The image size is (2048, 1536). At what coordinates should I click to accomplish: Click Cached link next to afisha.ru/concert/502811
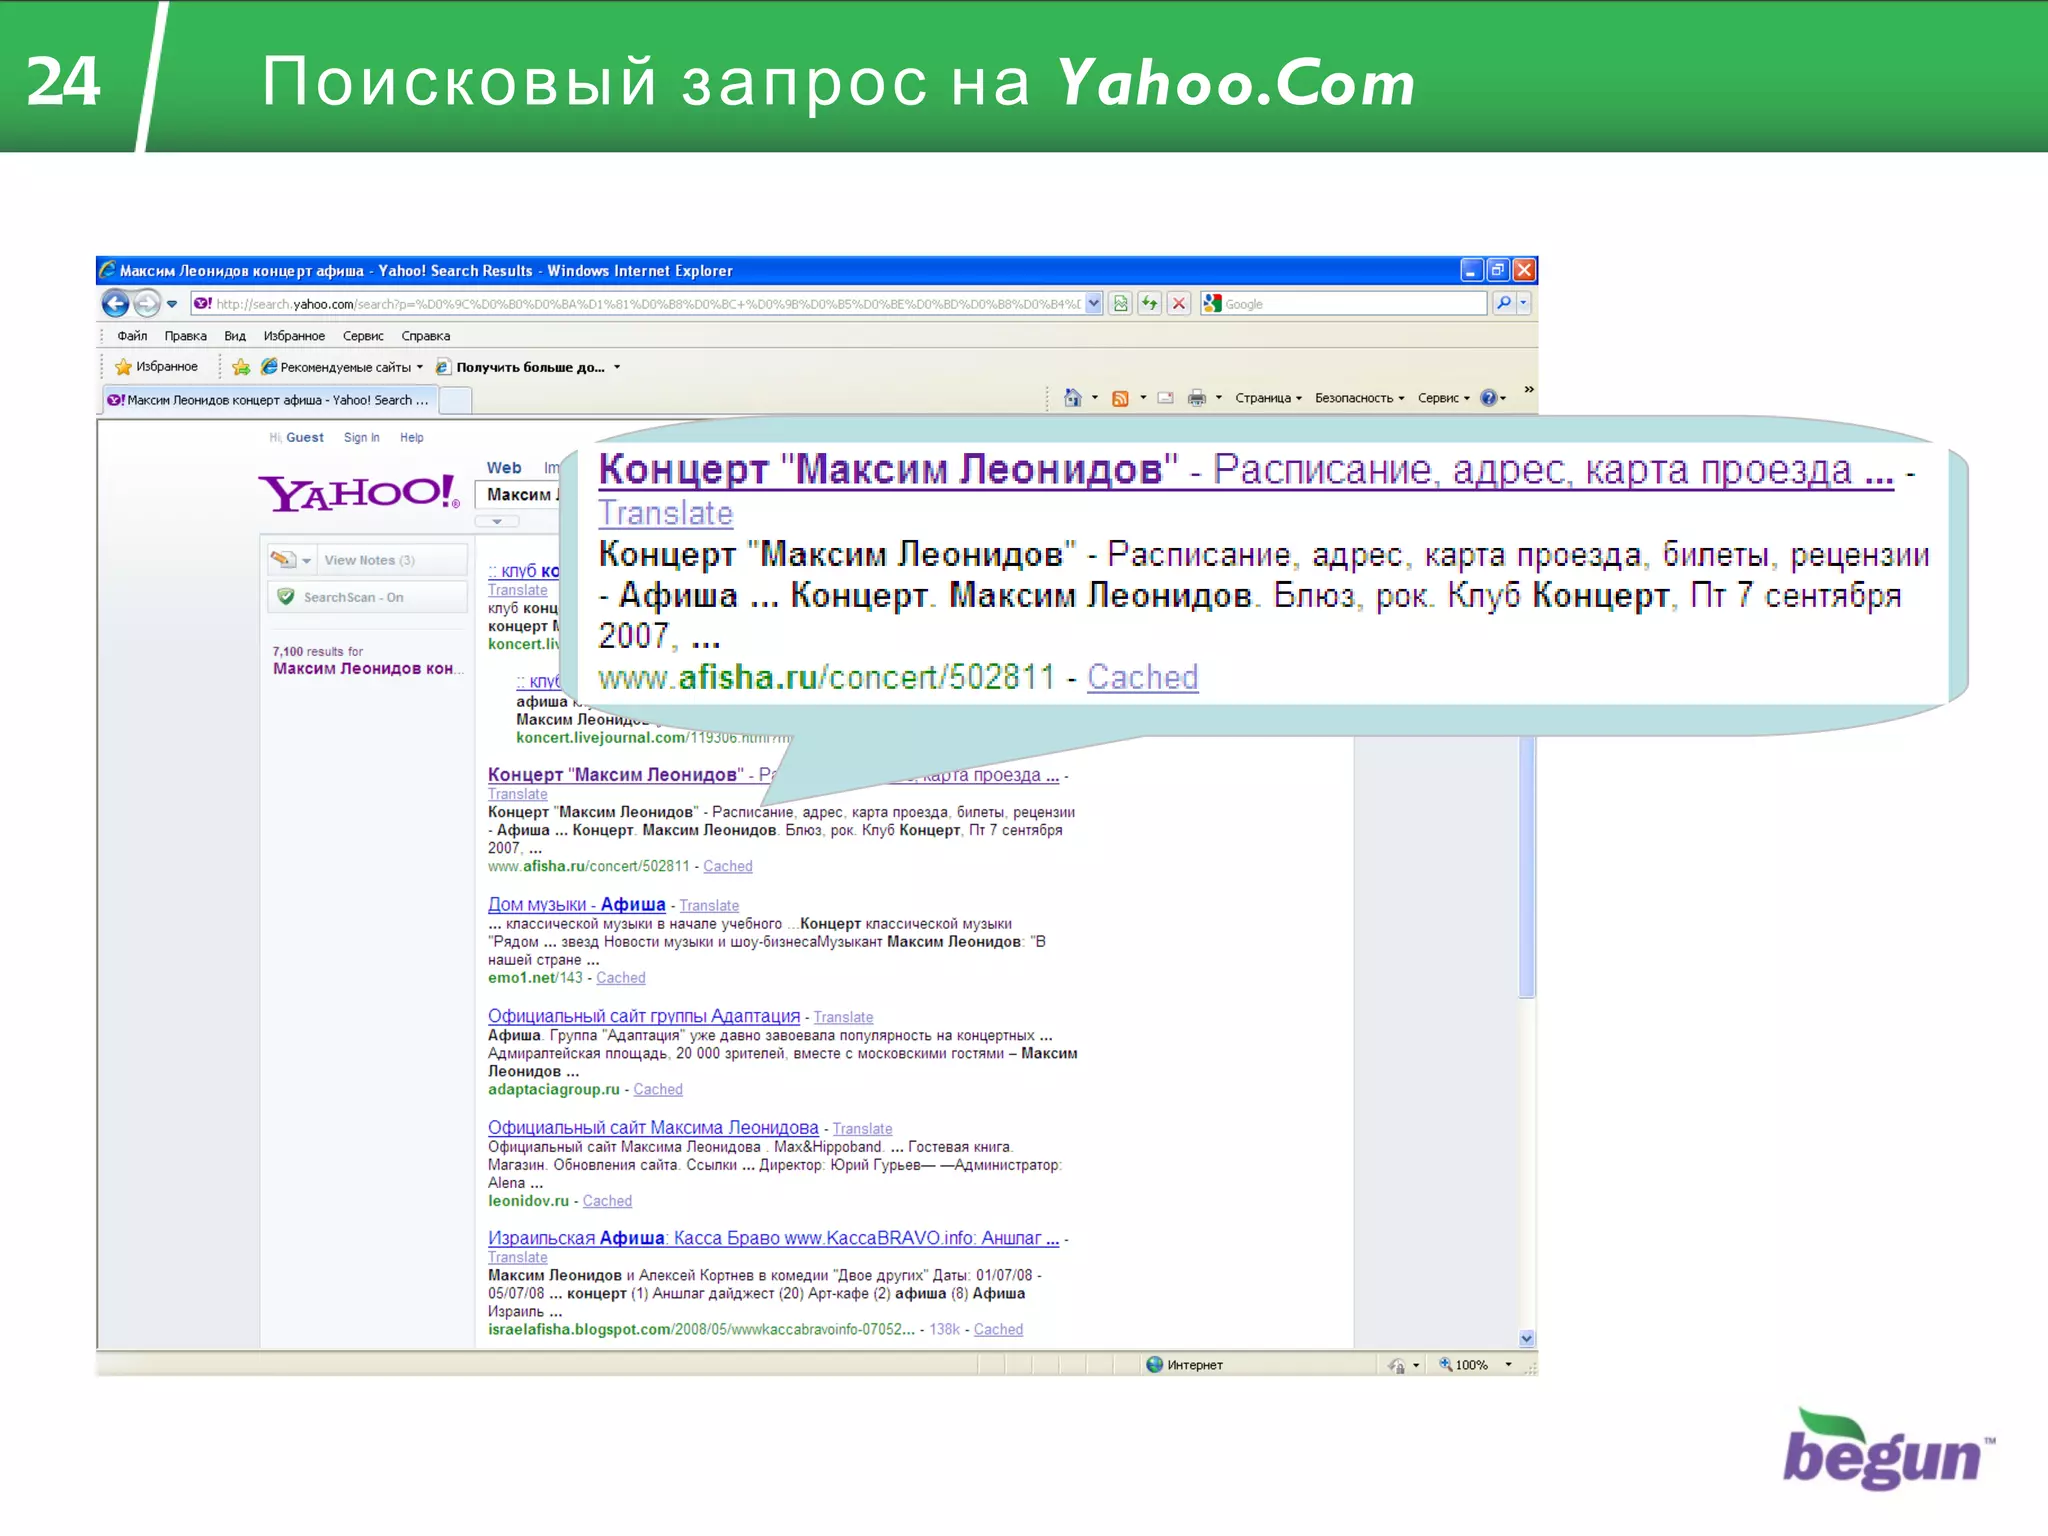pyautogui.click(x=728, y=867)
